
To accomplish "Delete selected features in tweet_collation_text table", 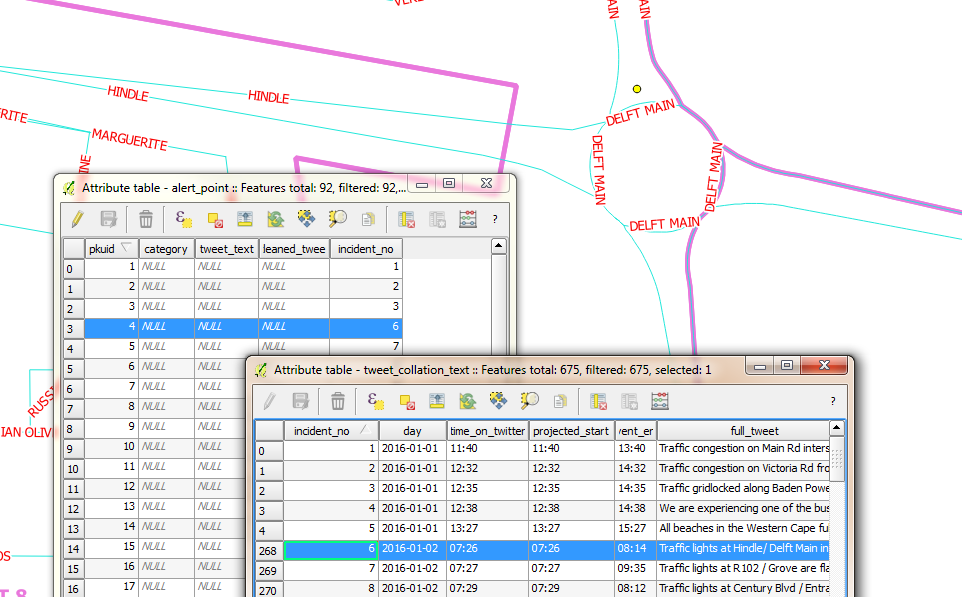I will tap(337, 401).
